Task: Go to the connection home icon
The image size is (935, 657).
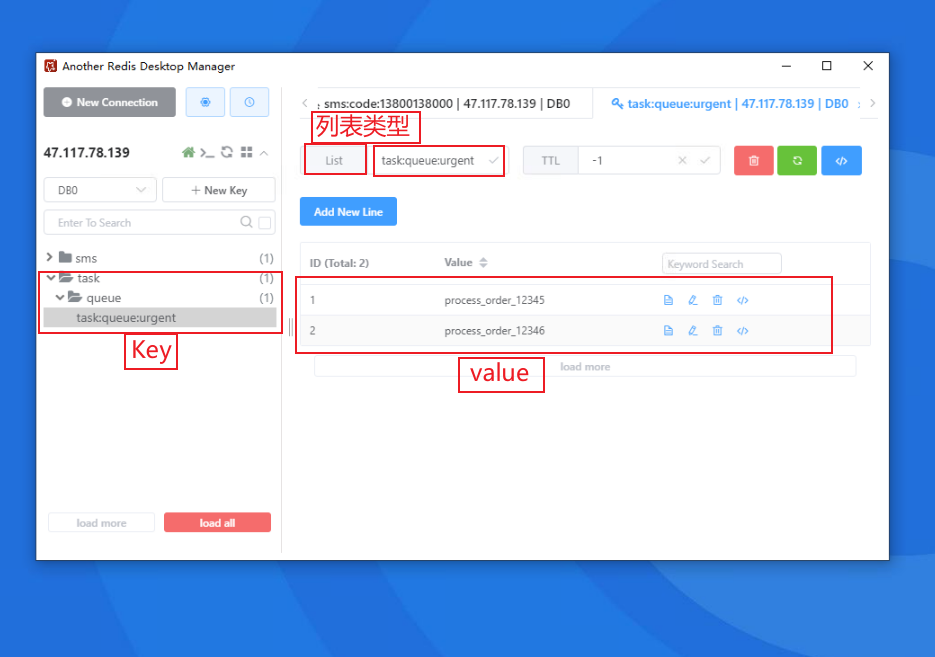Action: click(188, 153)
